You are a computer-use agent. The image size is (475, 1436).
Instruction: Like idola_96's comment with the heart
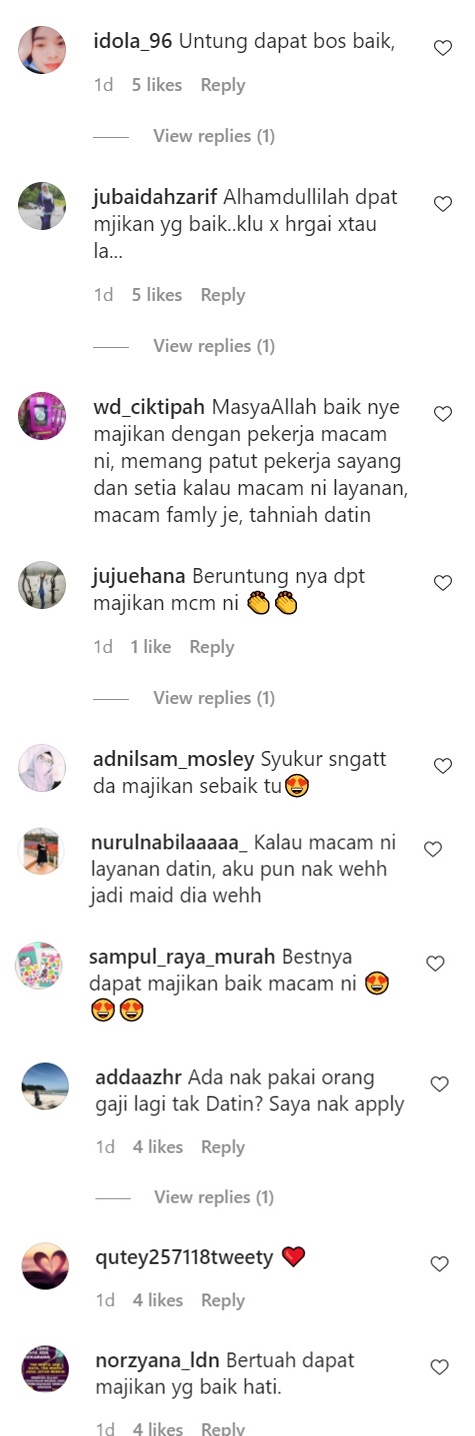point(443,48)
